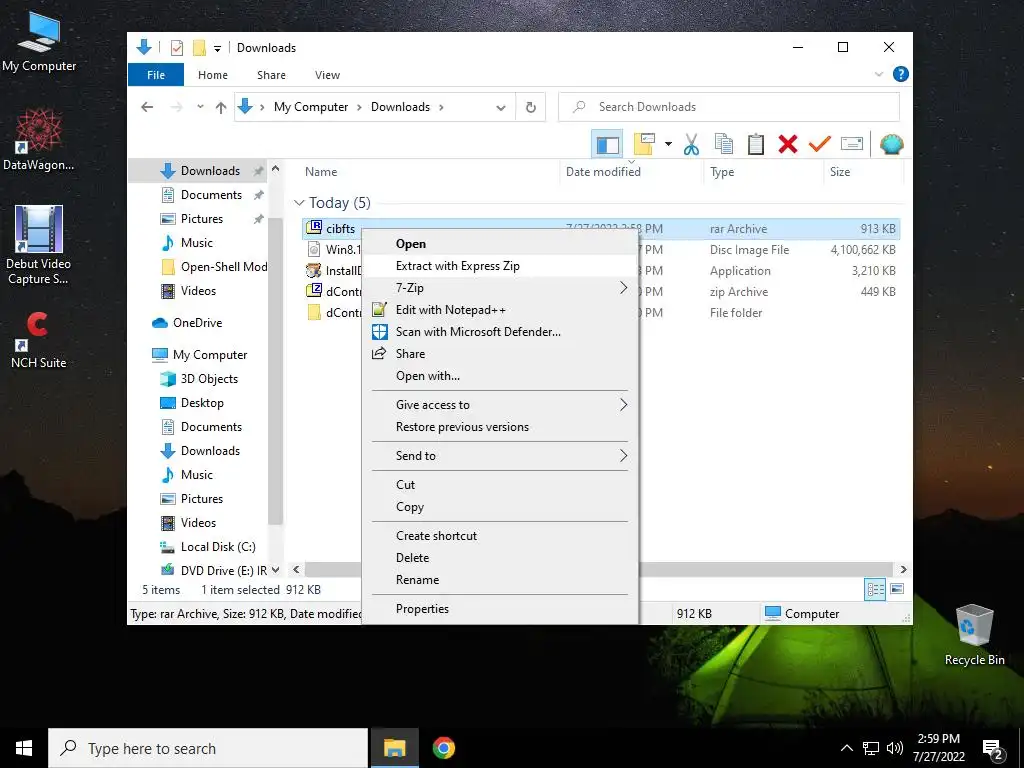Click the taskbar search box
This screenshot has width=1024, height=768.
208,748
